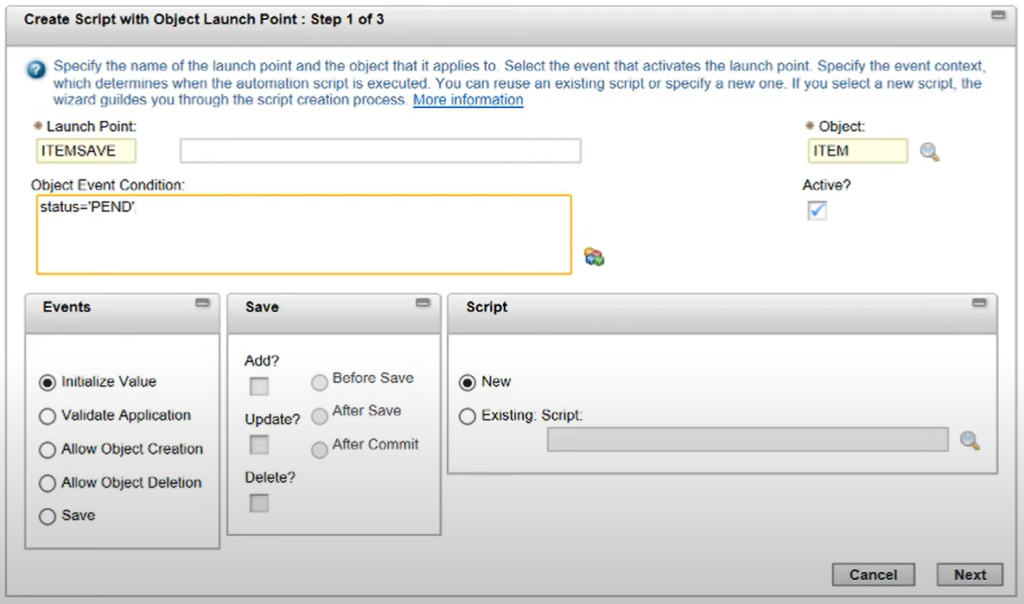Select the Before Save option

[x=319, y=382]
